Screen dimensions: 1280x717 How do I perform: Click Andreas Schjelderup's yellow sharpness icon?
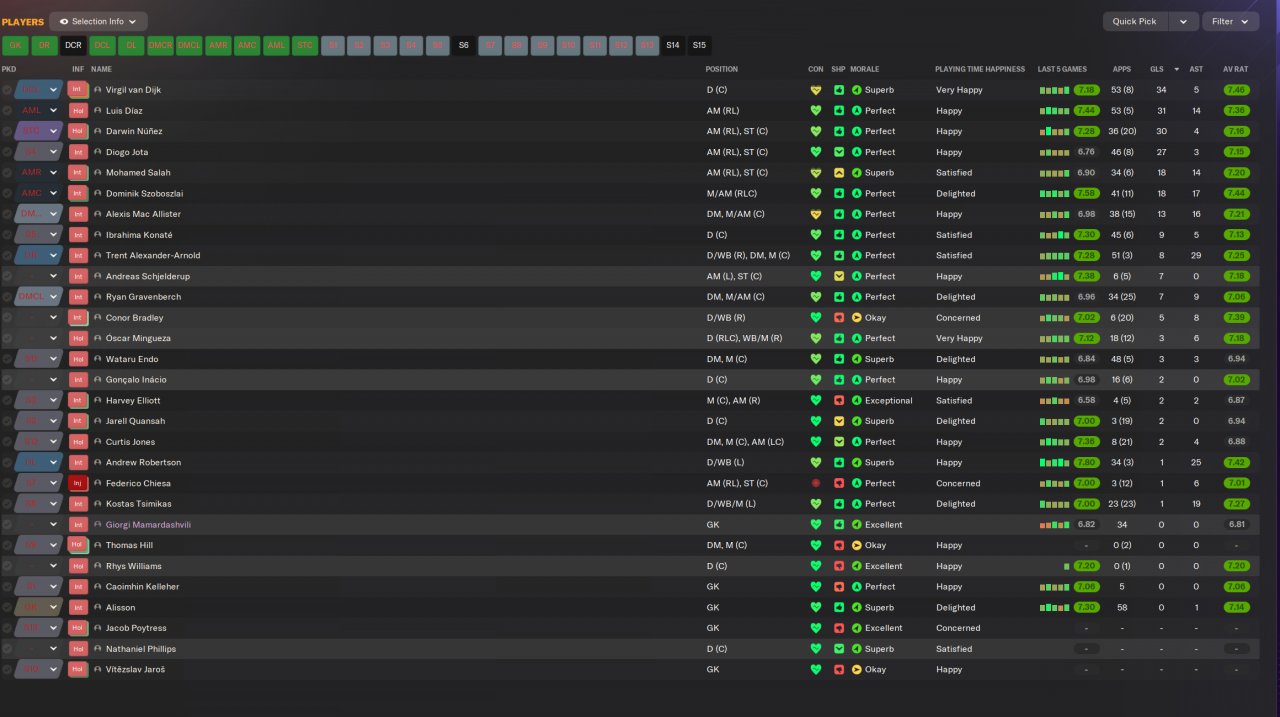coord(838,276)
